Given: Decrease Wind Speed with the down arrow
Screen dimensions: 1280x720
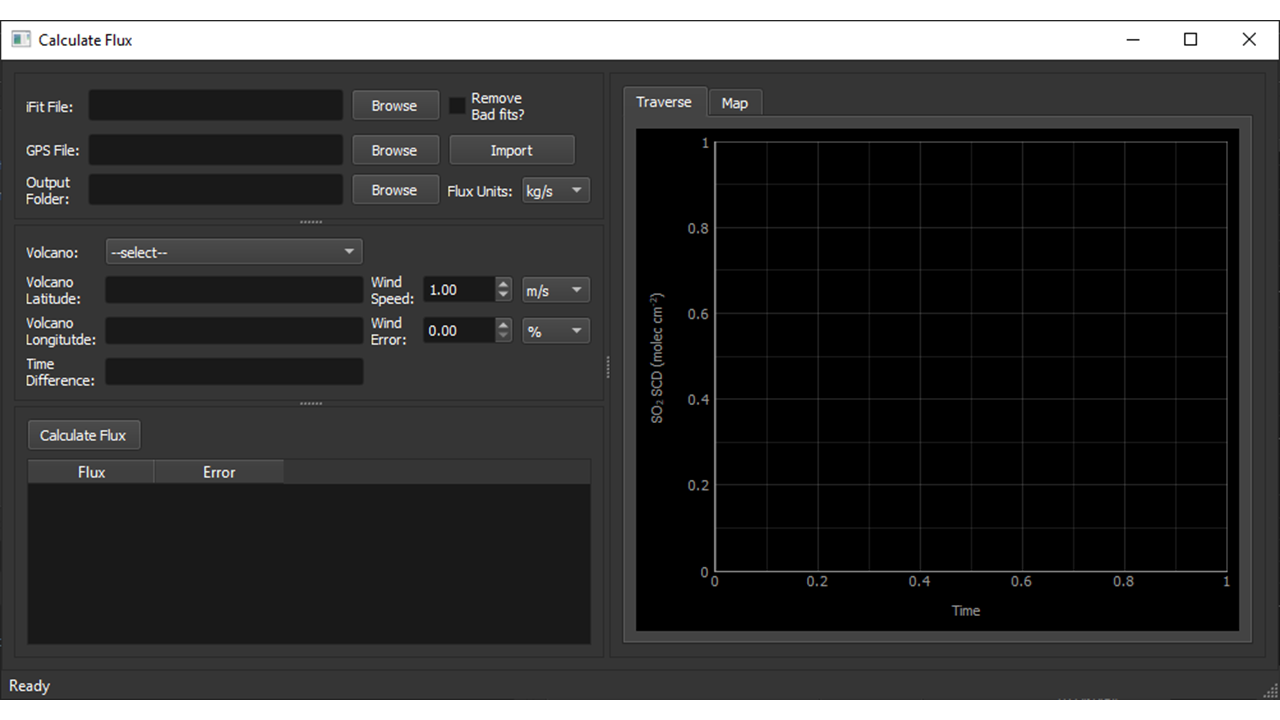Looking at the screenshot, I should 504,296.
